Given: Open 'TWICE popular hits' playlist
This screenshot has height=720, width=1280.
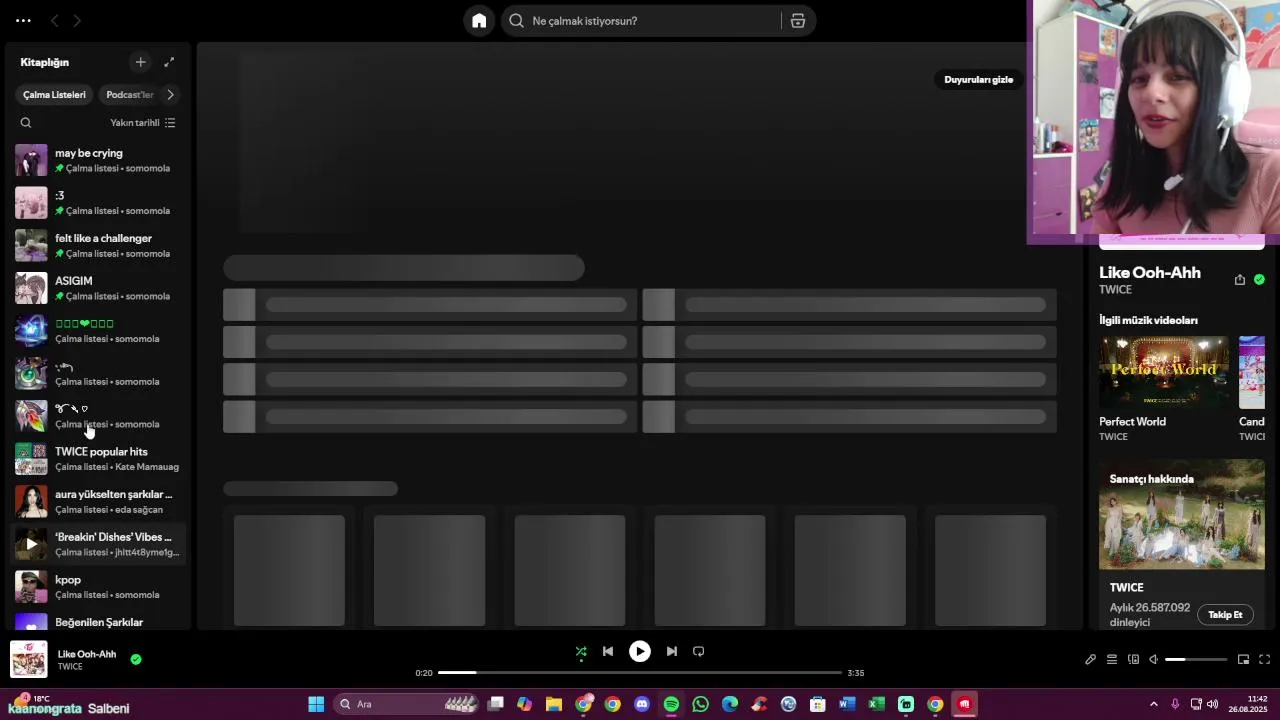Looking at the screenshot, I should pos(98,459).
